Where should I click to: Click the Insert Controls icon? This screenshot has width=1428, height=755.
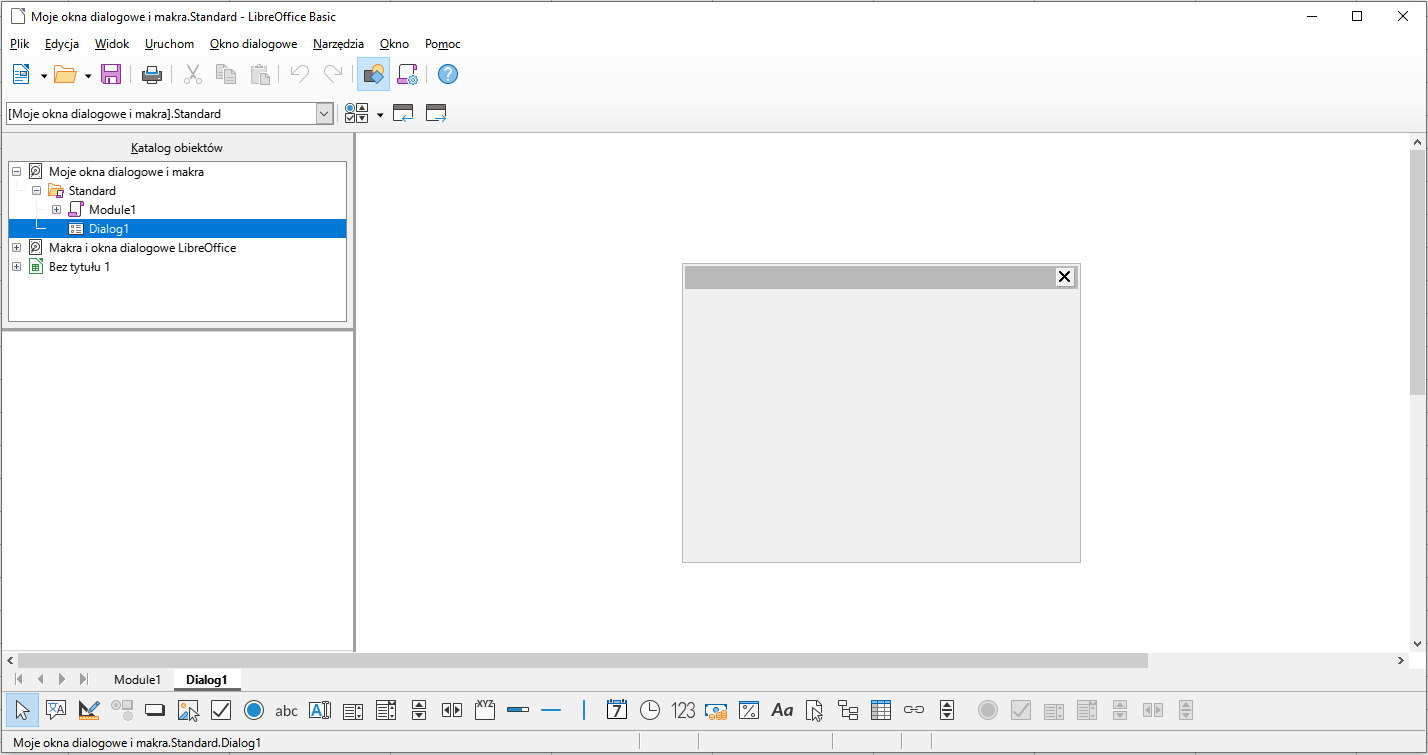356,113
